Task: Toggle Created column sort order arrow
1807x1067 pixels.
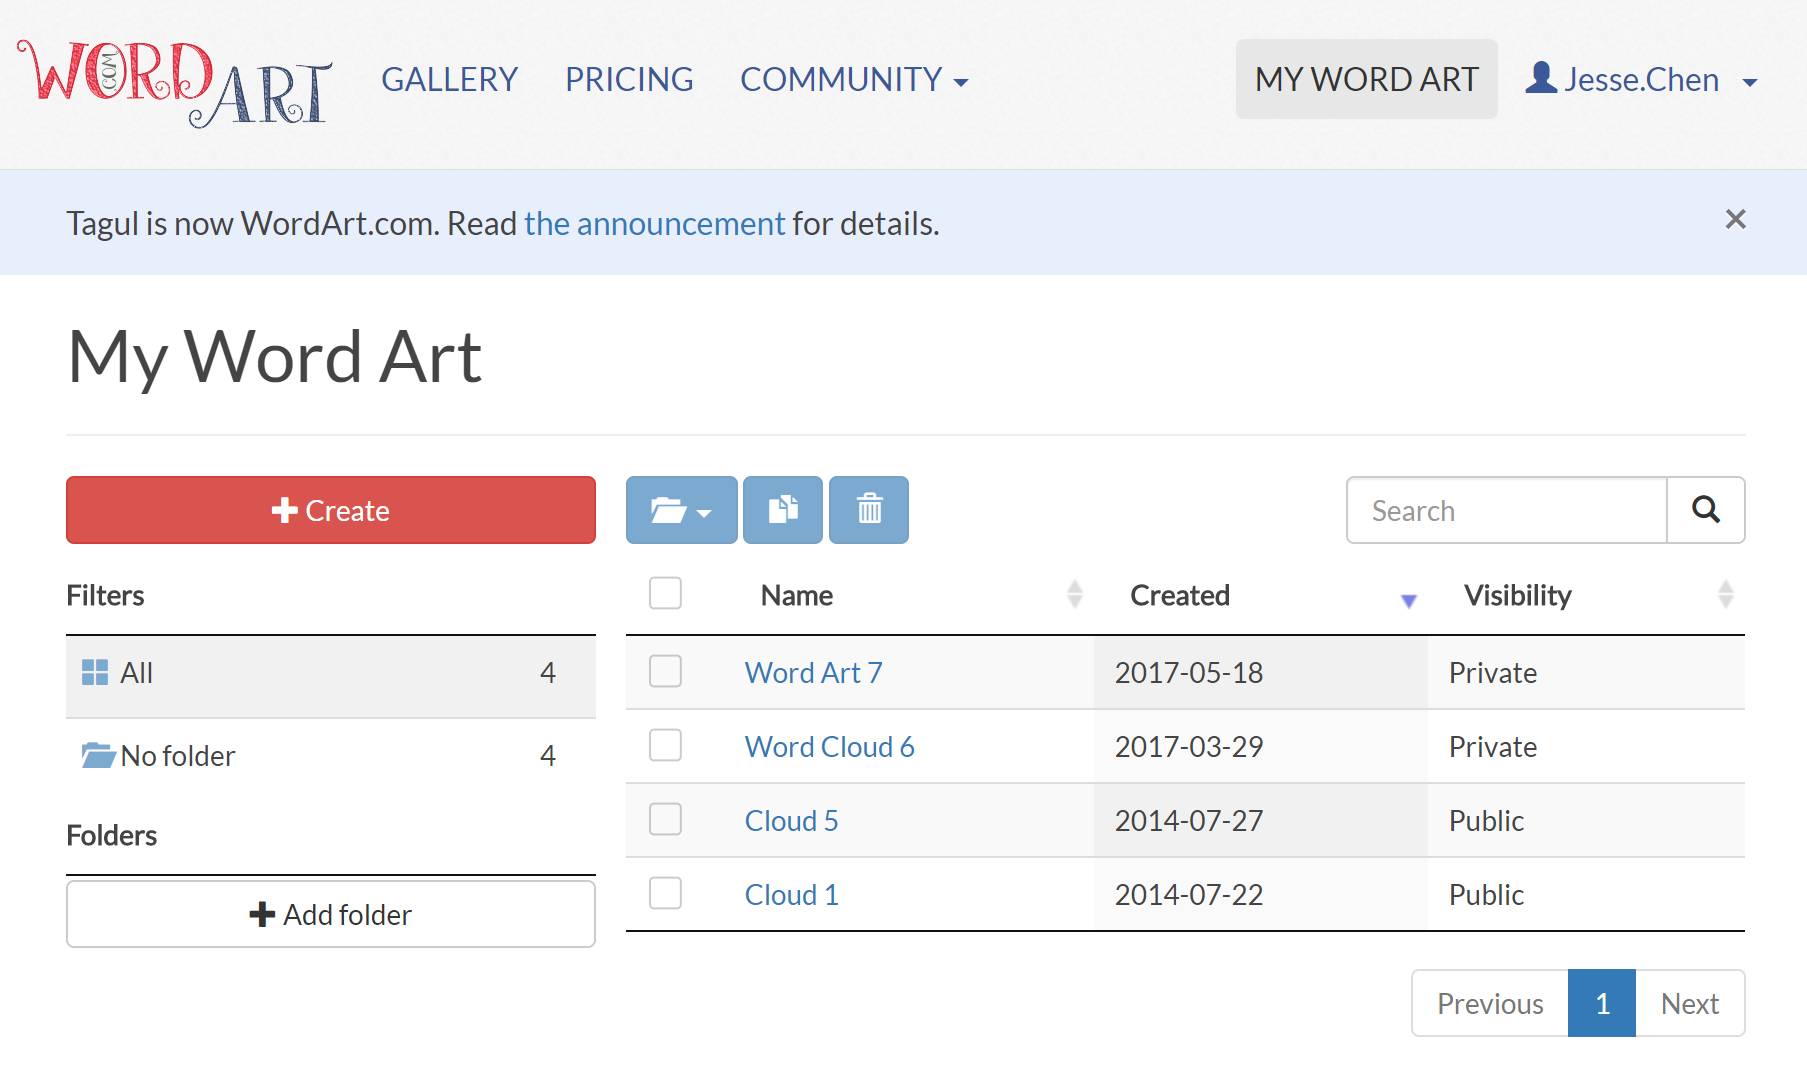Action: [1408, 600]
